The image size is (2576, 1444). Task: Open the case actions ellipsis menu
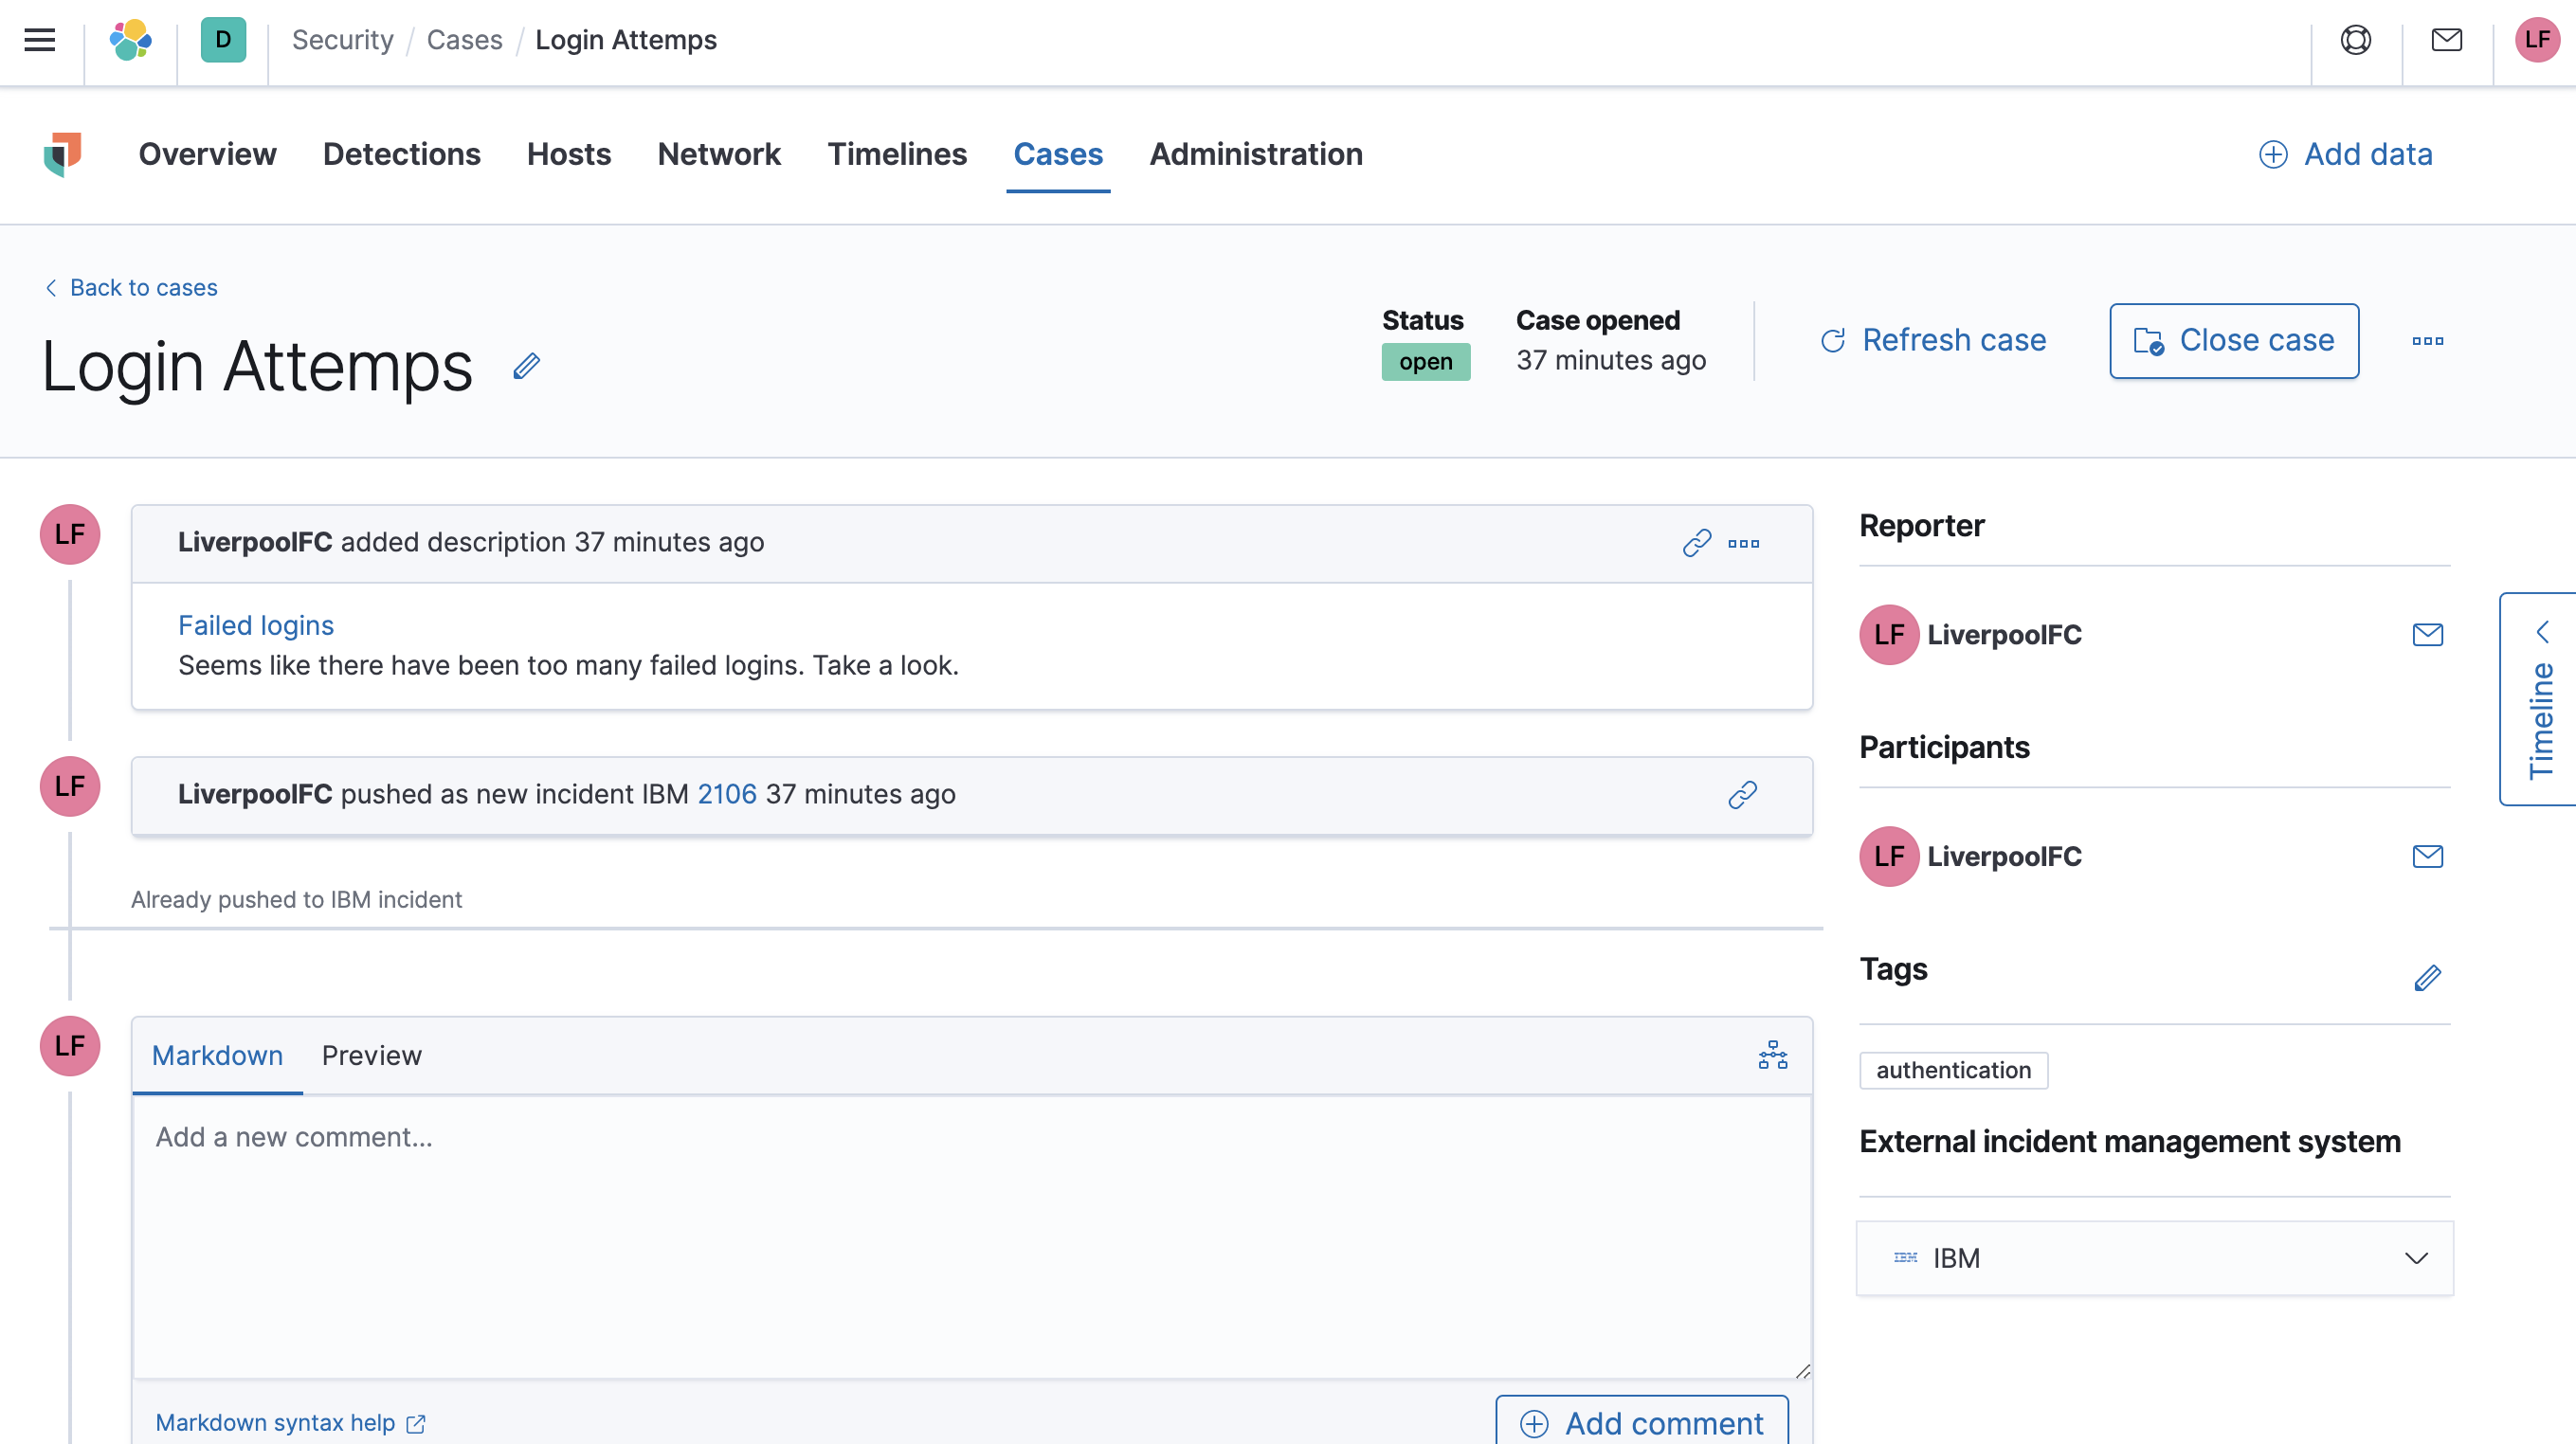coord(2428,340)
